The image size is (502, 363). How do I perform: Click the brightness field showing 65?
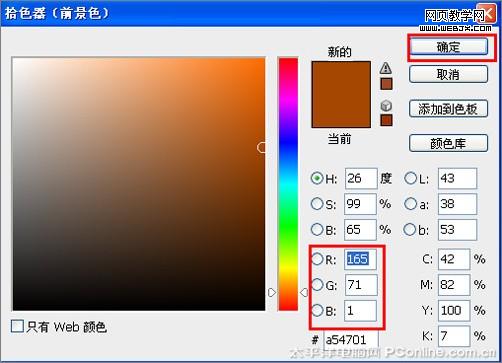click(360, 230)
